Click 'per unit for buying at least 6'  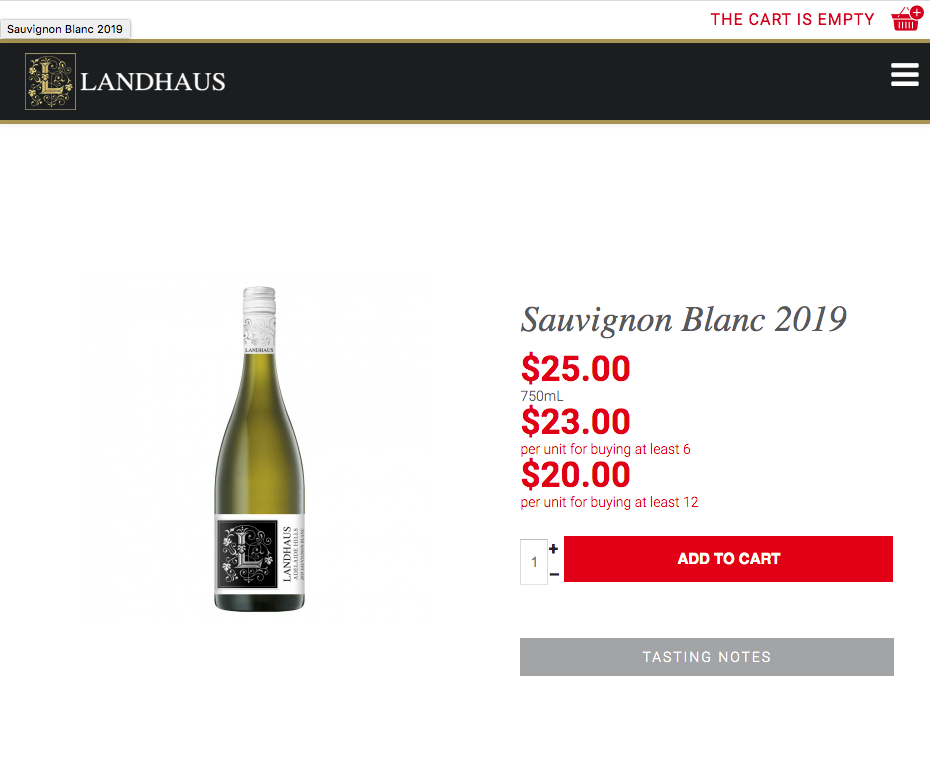(606, 449)
